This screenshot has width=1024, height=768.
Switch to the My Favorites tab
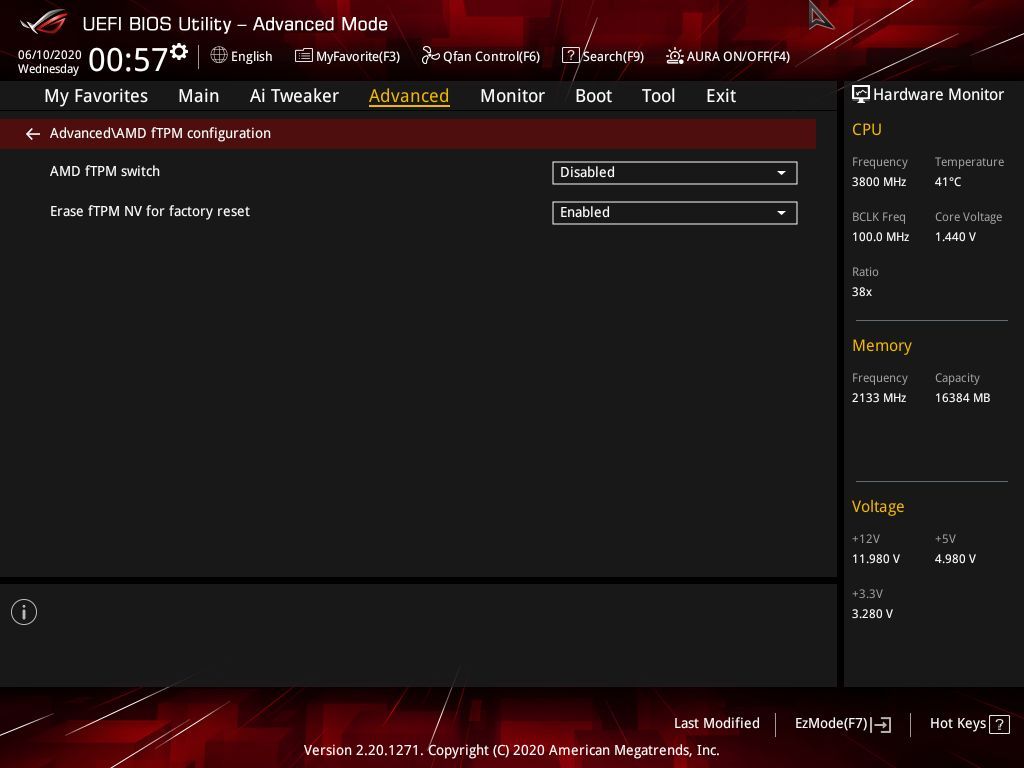[96, 96]
